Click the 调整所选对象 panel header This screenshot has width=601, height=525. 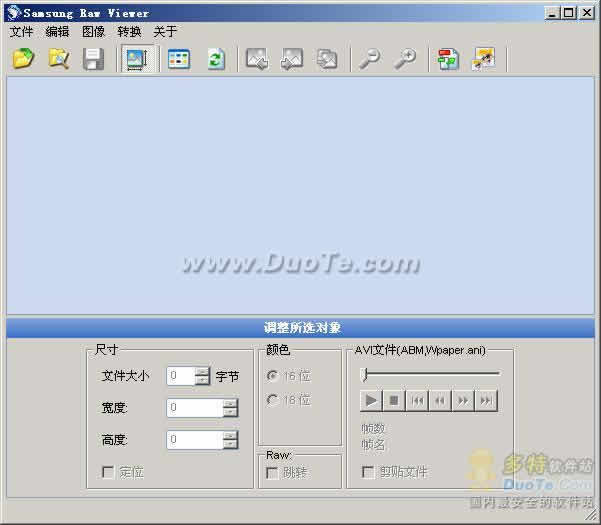(300, 328)
